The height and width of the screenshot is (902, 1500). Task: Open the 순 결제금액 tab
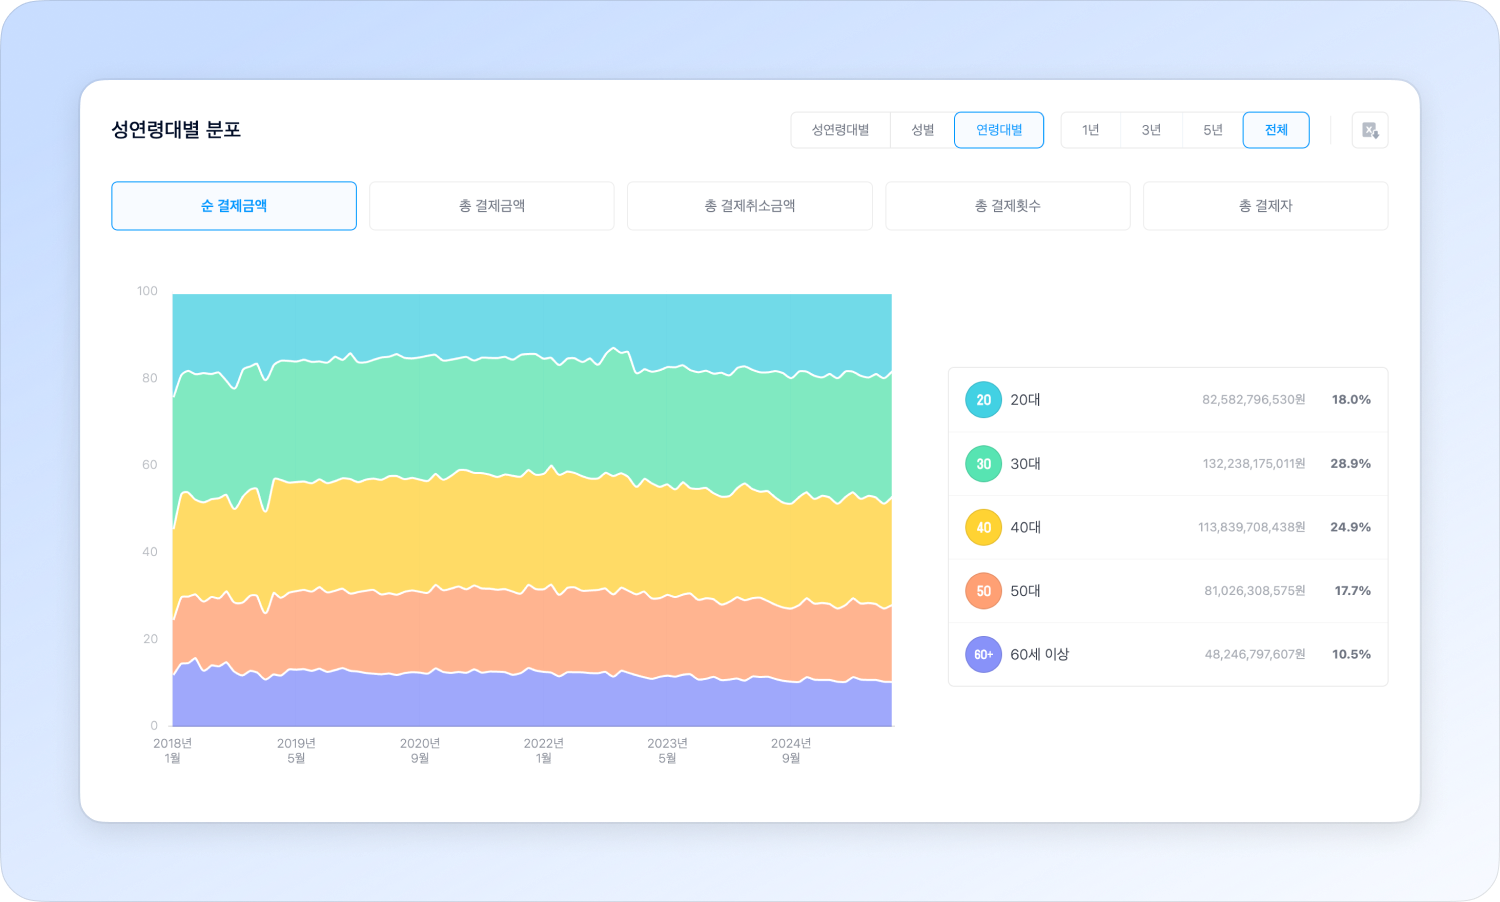click(x=234, y=206)
